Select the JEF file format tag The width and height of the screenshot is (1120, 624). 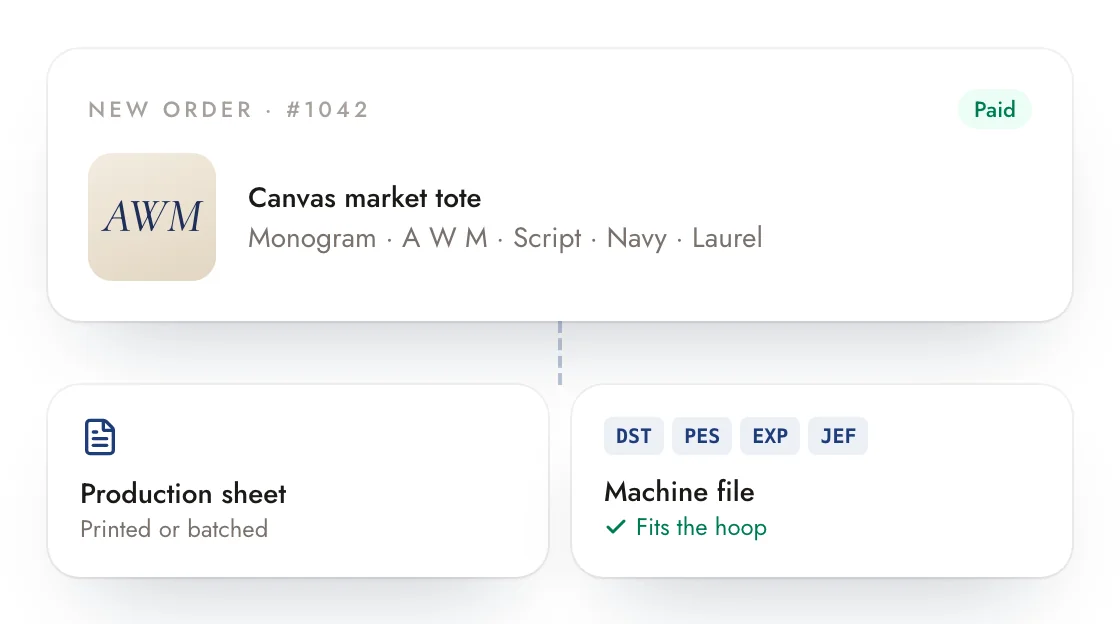pyautogui.click(x=838, y=436)
